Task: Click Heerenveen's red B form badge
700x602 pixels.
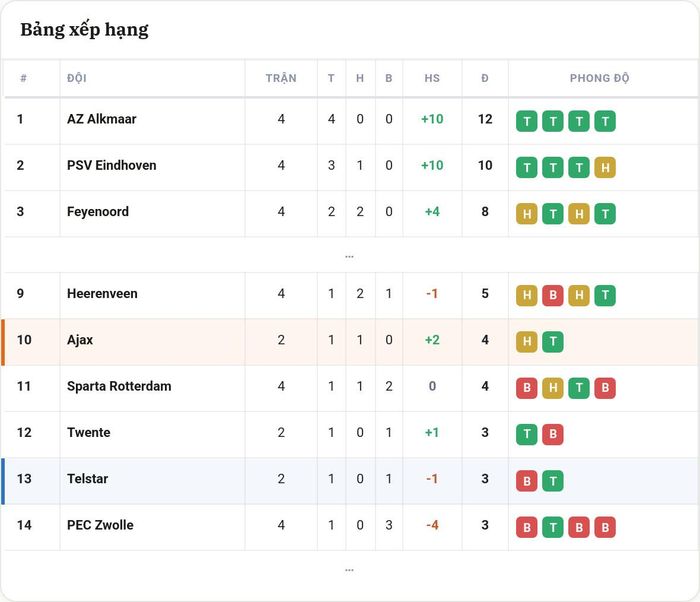Action: click(553, 295)
